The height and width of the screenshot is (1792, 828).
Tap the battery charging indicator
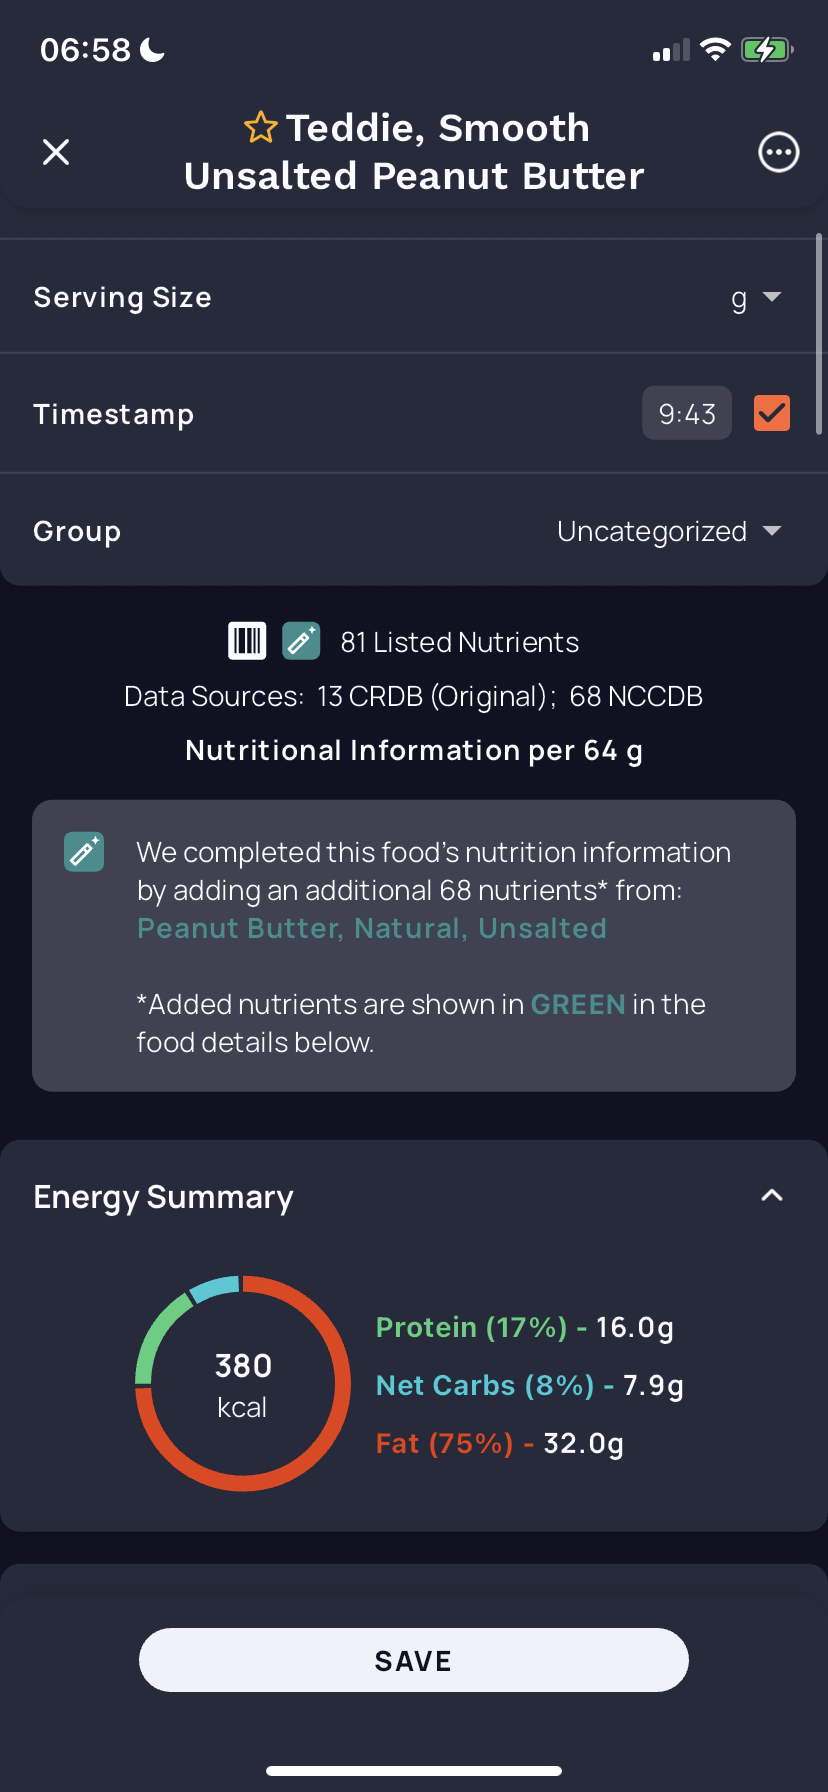pyautogui.click(x=767, y=49)
